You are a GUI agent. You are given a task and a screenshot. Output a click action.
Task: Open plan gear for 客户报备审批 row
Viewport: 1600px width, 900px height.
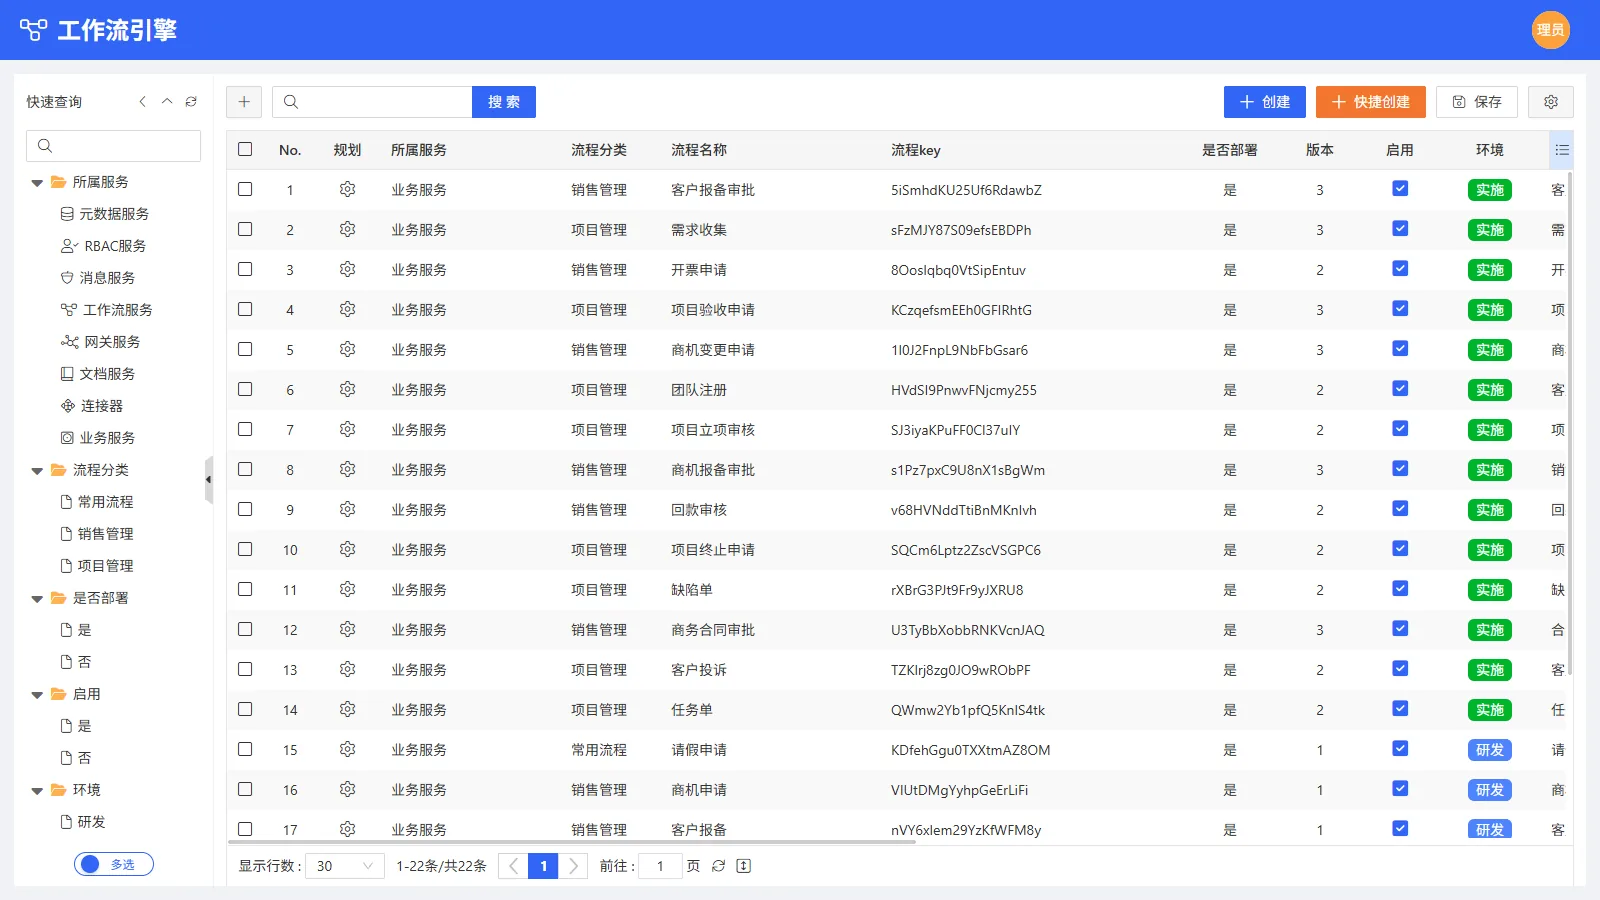347,189
